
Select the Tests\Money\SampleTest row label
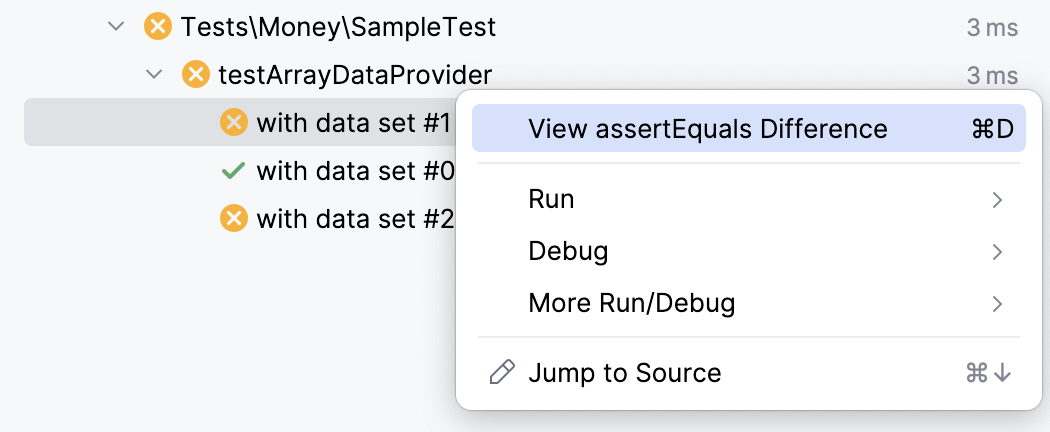pos(338,27)
